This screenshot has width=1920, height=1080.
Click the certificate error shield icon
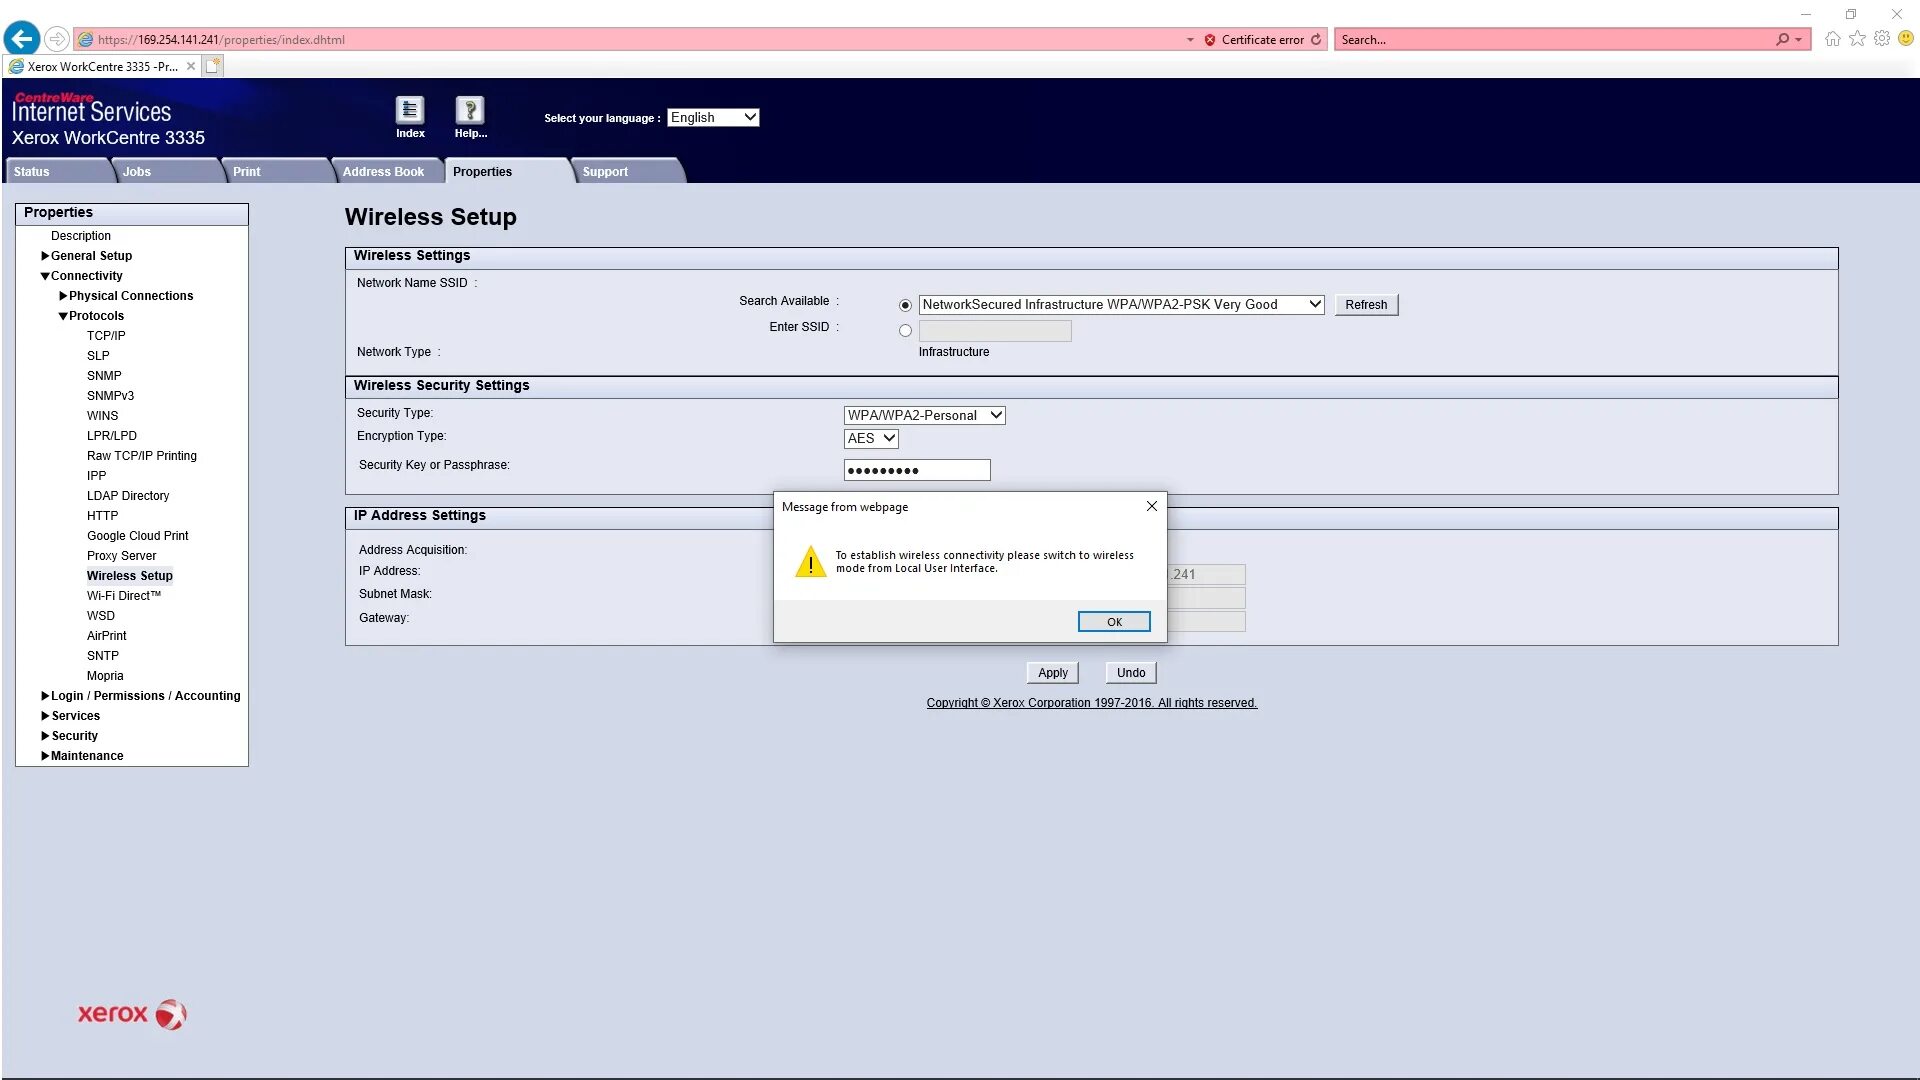pos(1210,40)
